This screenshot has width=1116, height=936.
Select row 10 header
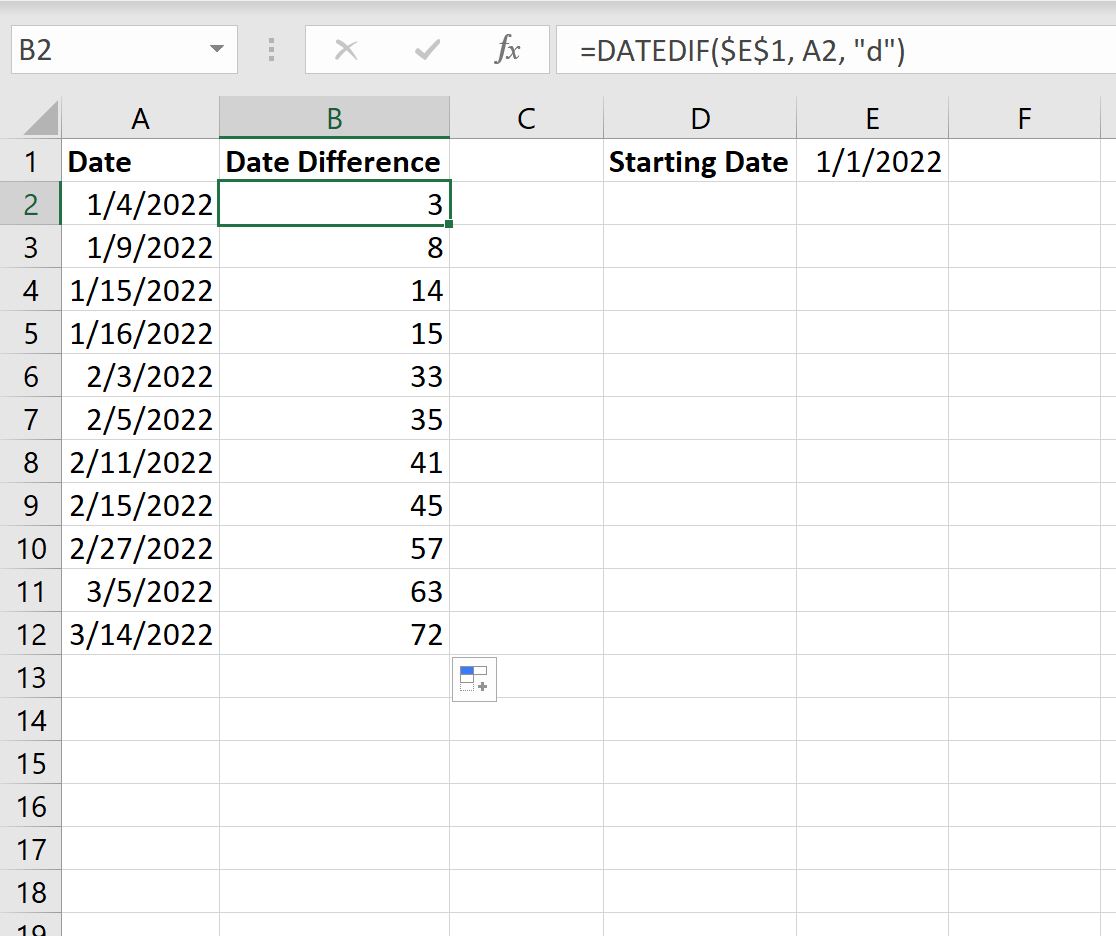click(x=31, y=548)
